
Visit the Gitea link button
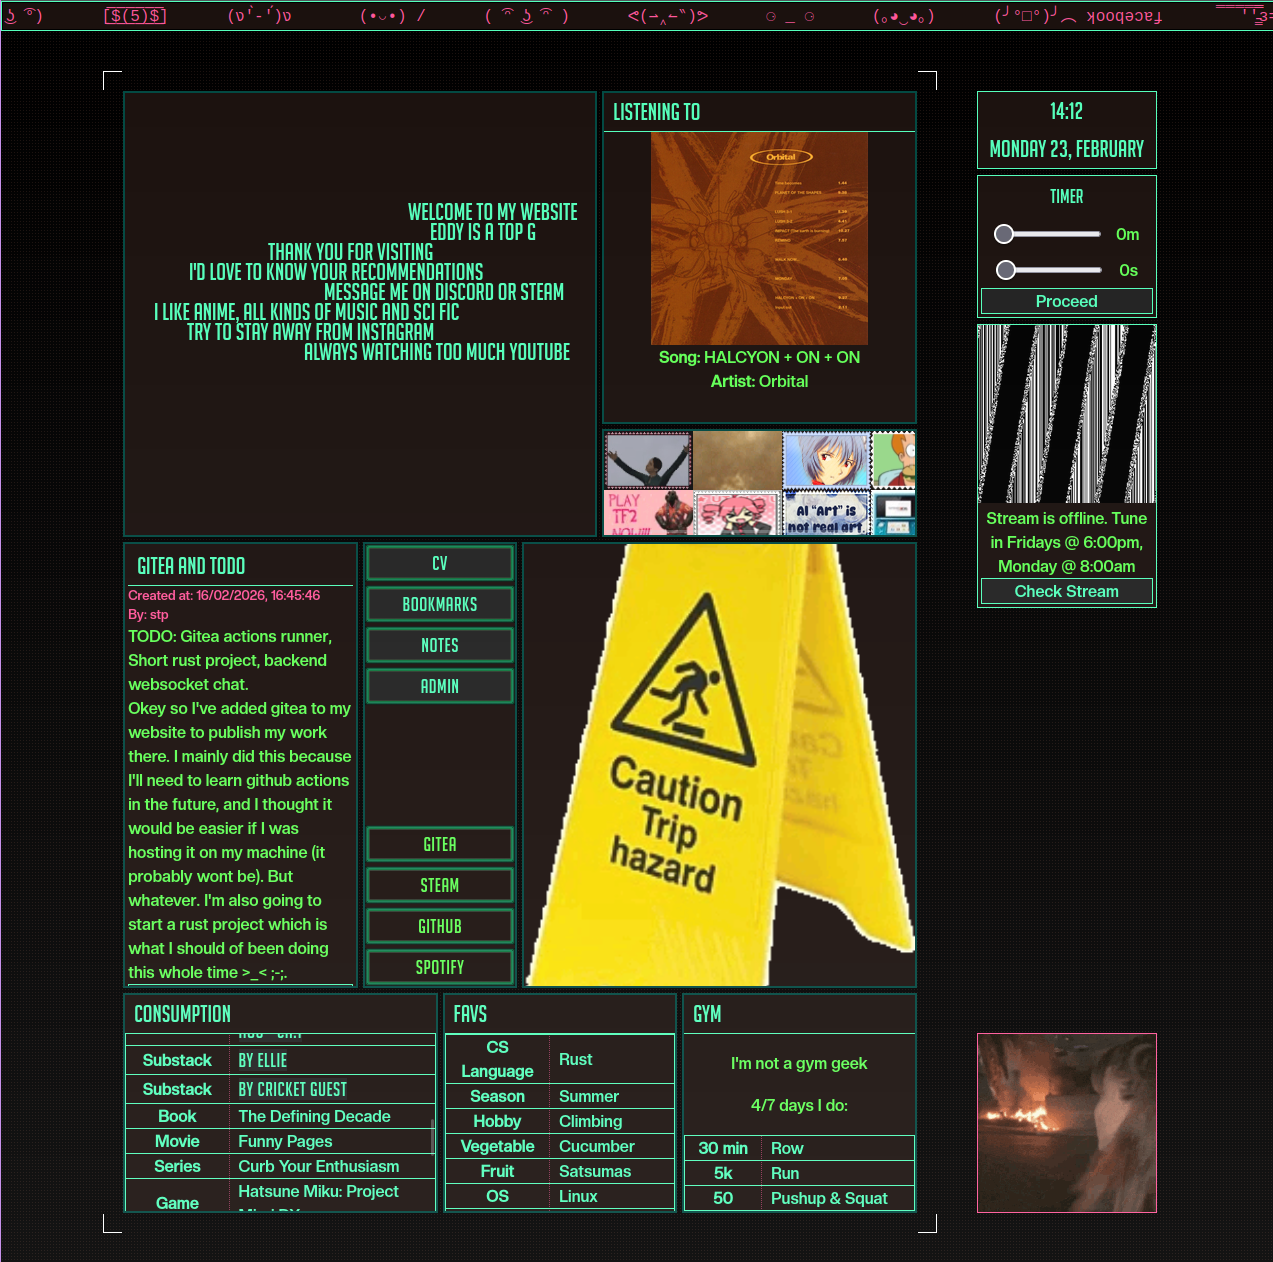(440, 845)
